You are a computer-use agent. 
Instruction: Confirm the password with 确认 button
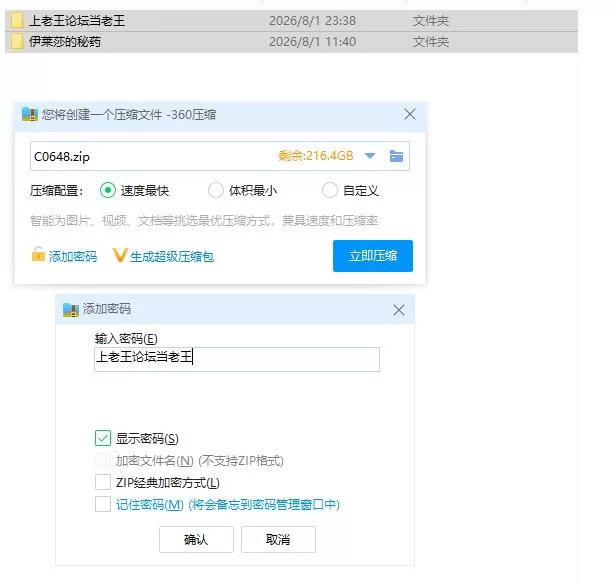(x=196, y=539)
